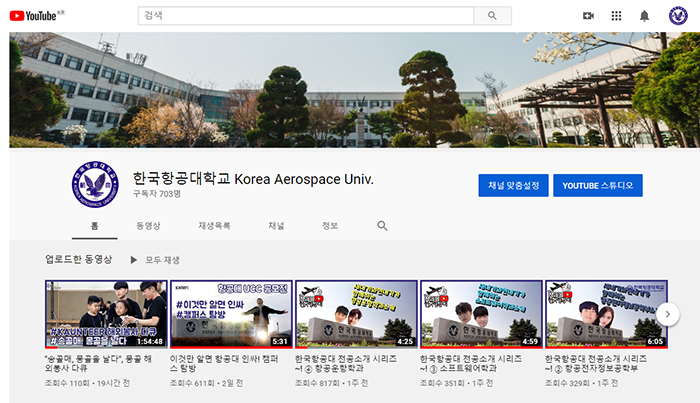700x403 pixels.
Task: Open series title ② 항공전자정보공학부
Action: point(596,363)
